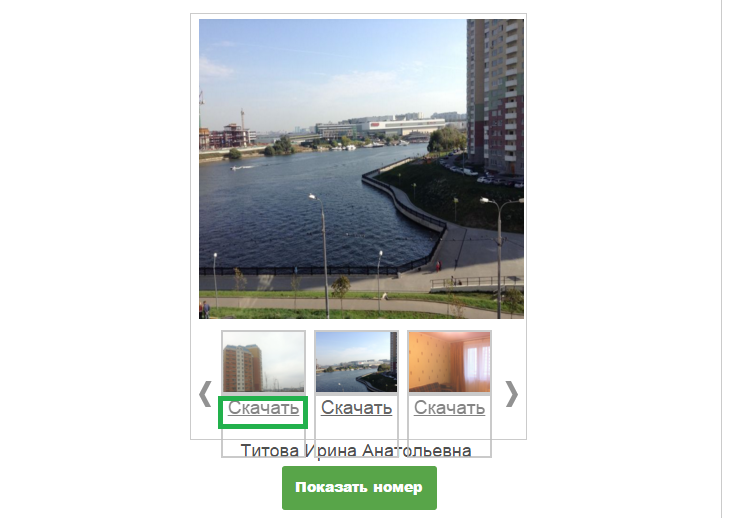730x518 pixels.
Task: View the middle gallery thumbnail
Action: (x=357, y=362)
